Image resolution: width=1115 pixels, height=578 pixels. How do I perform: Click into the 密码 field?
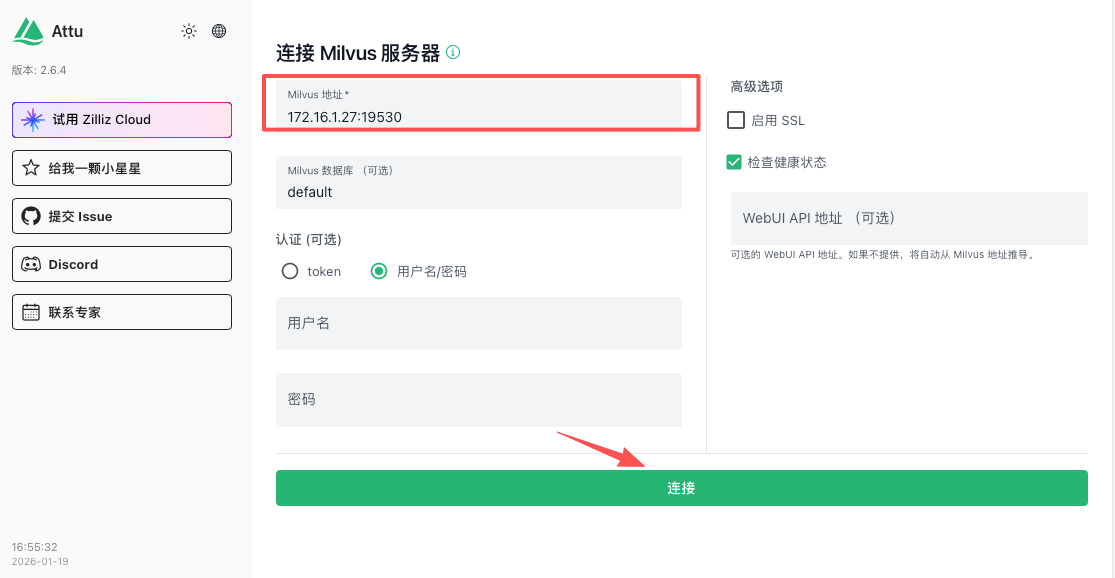[478, 399]
